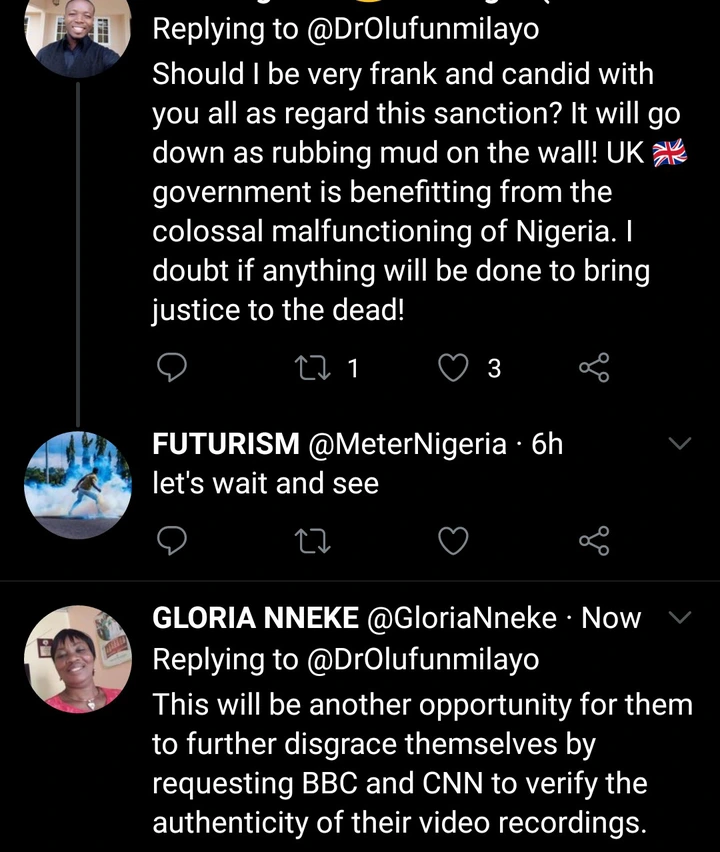The height and width of the screenshot is (852, 720).
Task: Share the UK government sanction tweet
Action: [x=594, y=369]
